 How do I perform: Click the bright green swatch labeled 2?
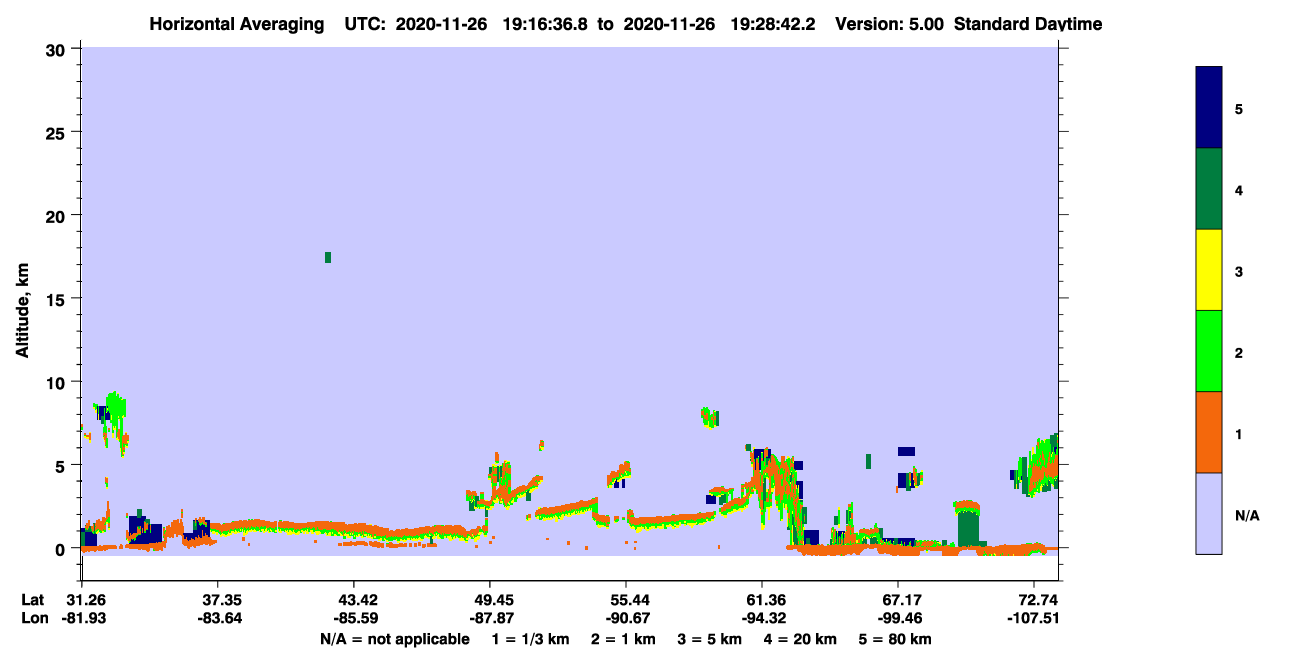pyautogui.click(x=1209, y=351)
